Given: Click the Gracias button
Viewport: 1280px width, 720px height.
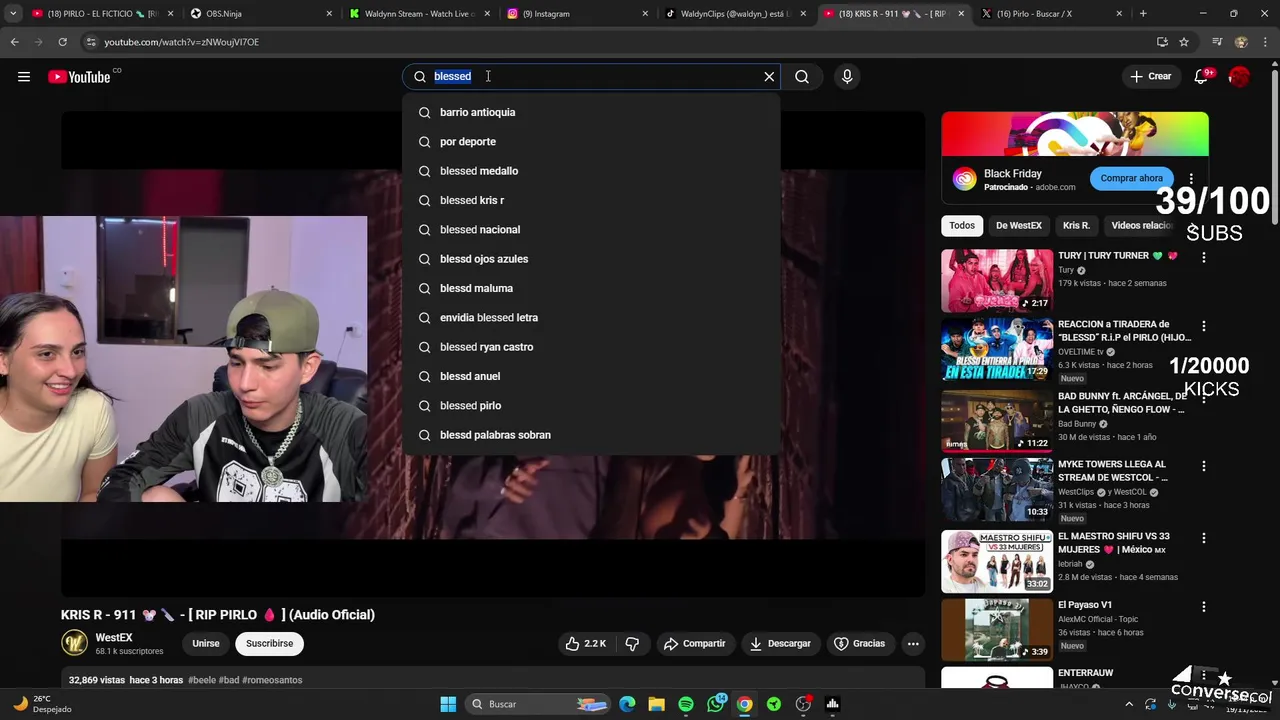Looking at the screenshot, I should (x=860, y=644).
